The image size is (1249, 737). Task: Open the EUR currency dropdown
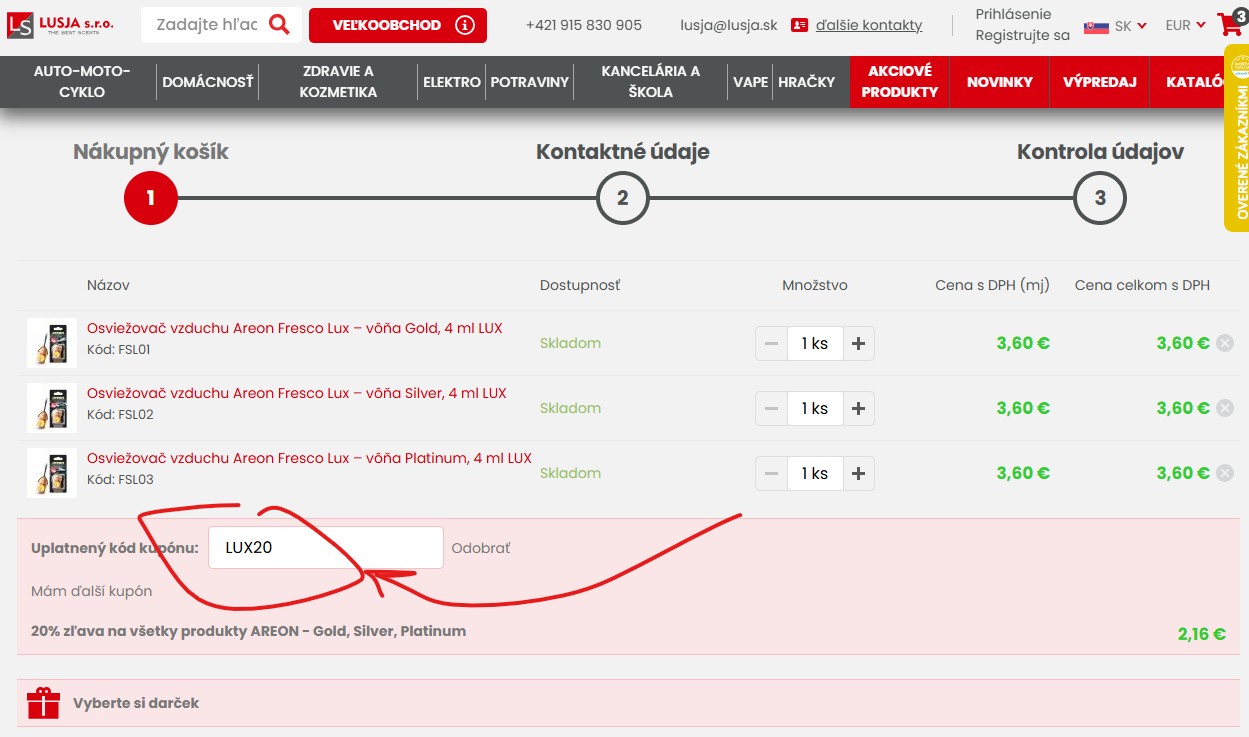pyautogui.click(x=1185, y=26)
